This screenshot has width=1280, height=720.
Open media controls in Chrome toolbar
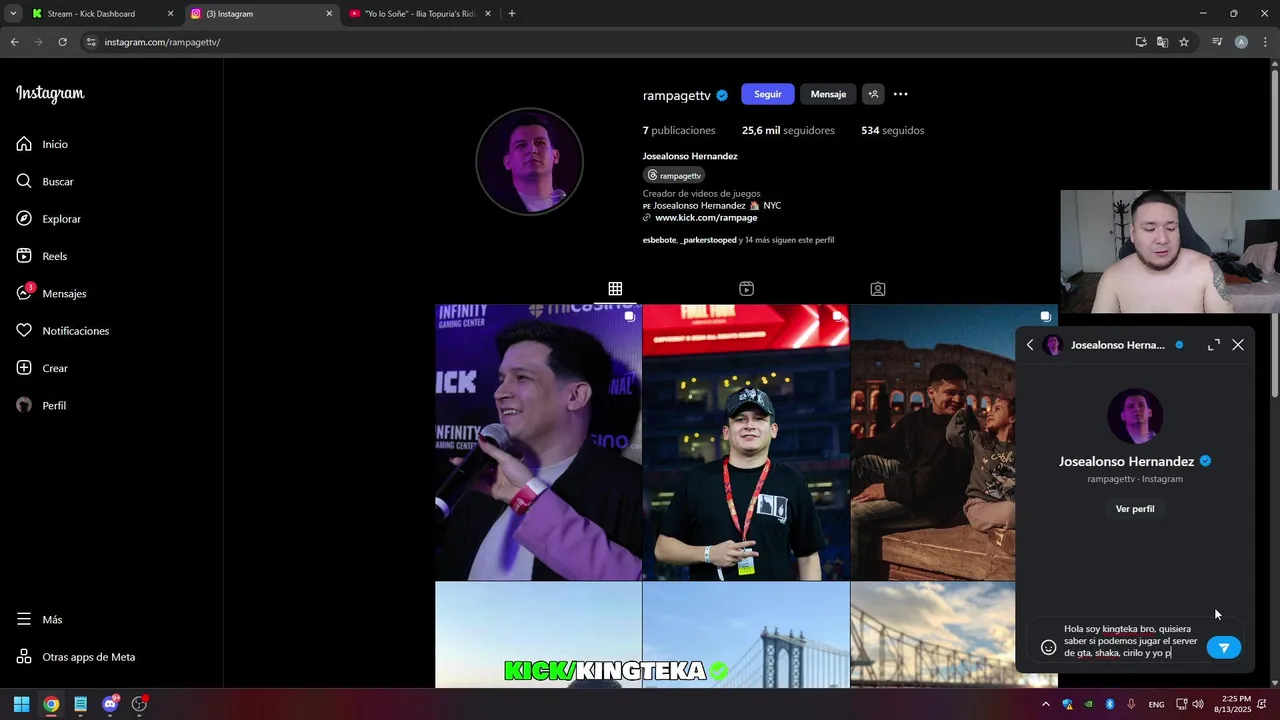1217,42
